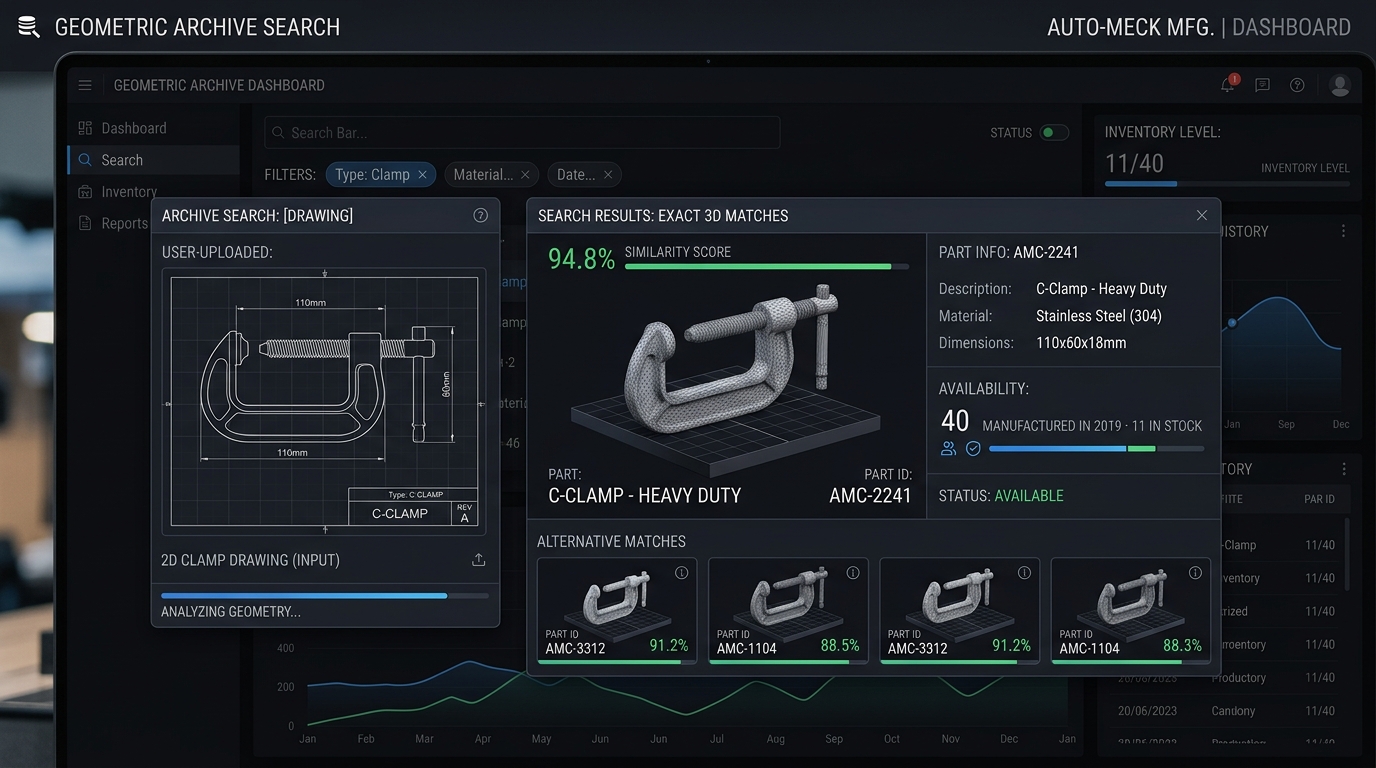Open help for the Archive Search drawing panel
The width and height of the screenshot is (1376, 768).
coord(480,215)
